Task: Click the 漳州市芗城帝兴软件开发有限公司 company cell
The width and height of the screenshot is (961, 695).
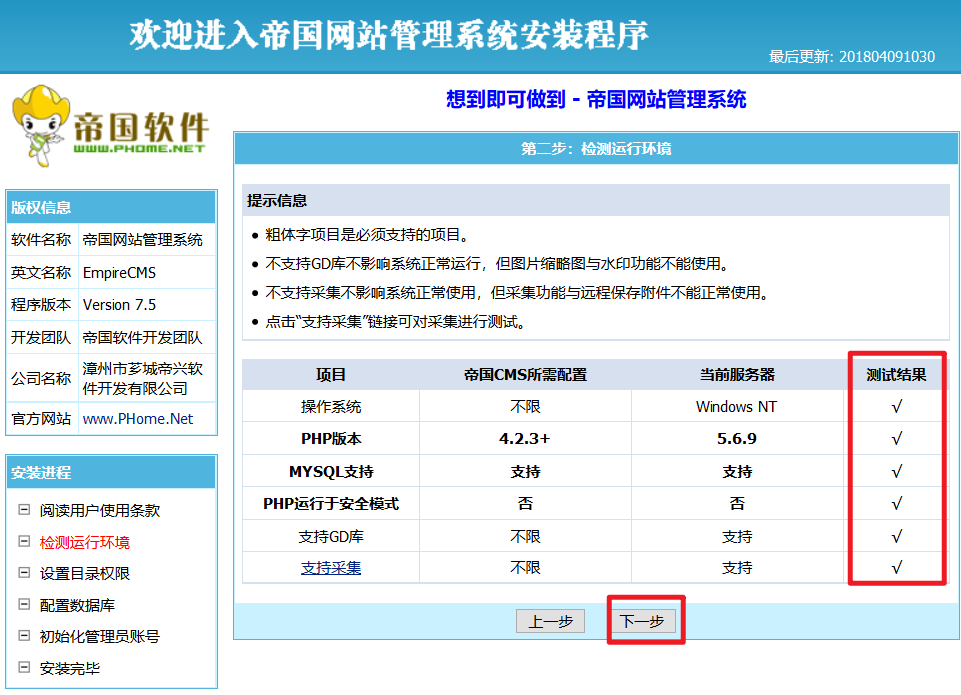Action: (147, 378)
